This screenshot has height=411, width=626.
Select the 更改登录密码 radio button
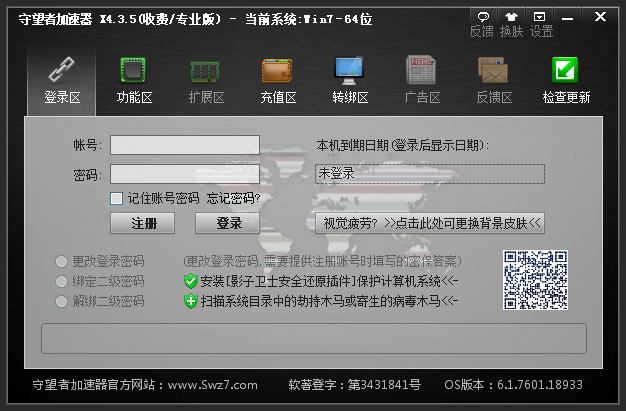coord(61,261)
